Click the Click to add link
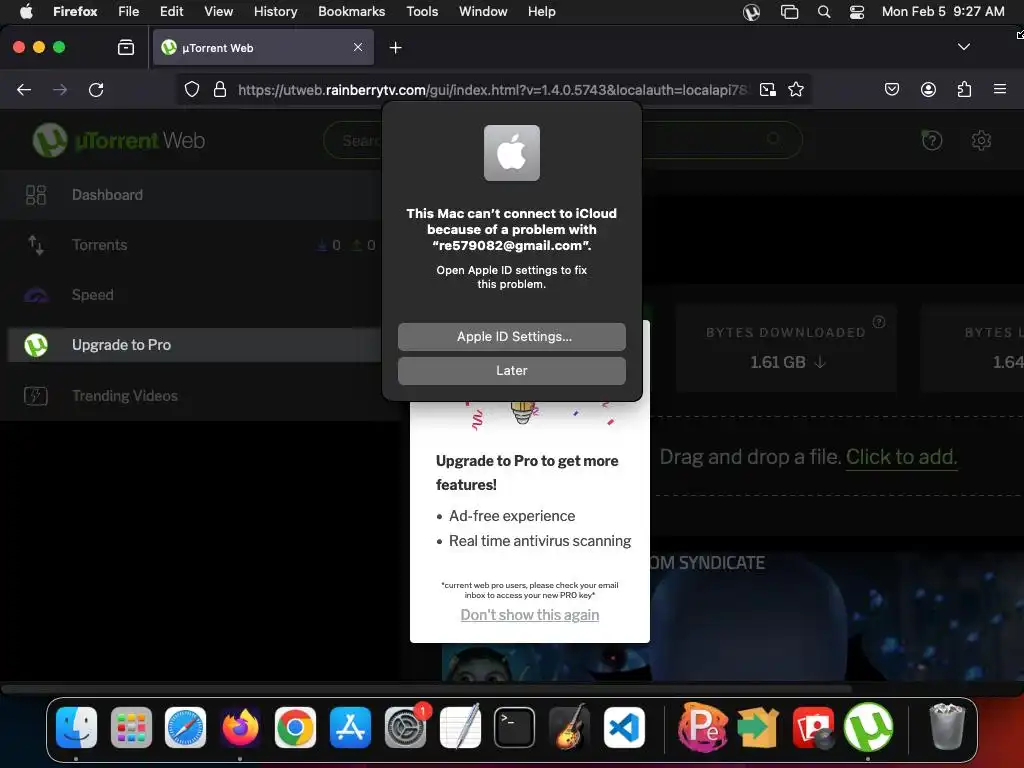This screenshot has width=1024, height=768. pos(901,456)
